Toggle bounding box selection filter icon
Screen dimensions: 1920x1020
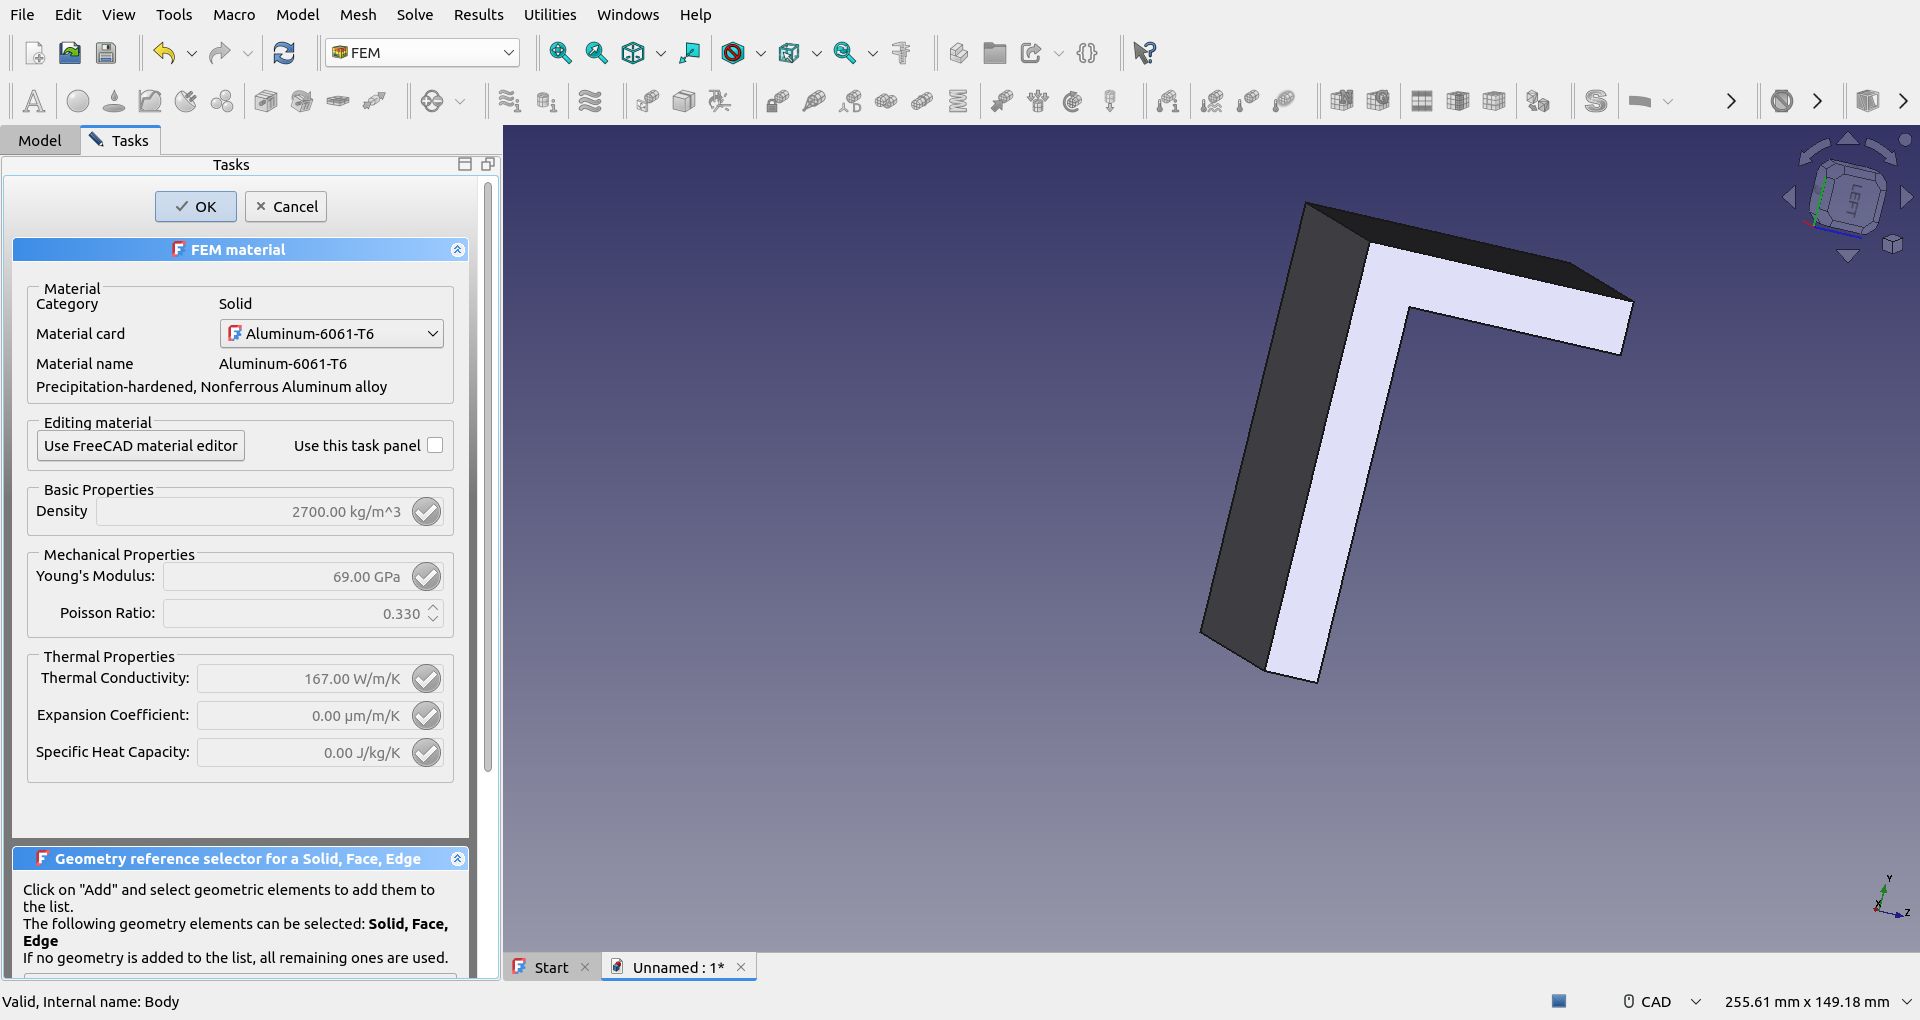pos(789,53)
